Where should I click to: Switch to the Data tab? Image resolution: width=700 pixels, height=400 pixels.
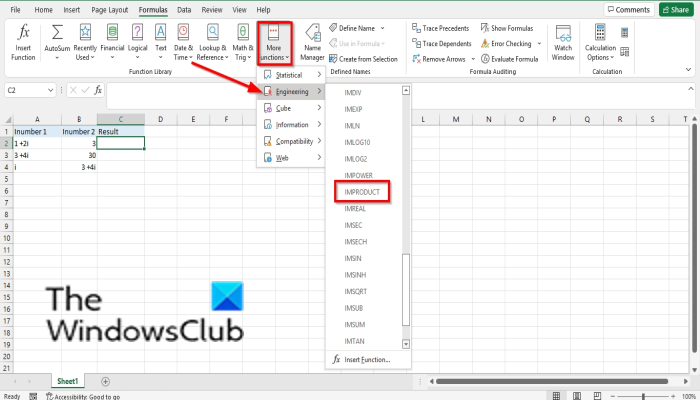(x=184, y=10)
